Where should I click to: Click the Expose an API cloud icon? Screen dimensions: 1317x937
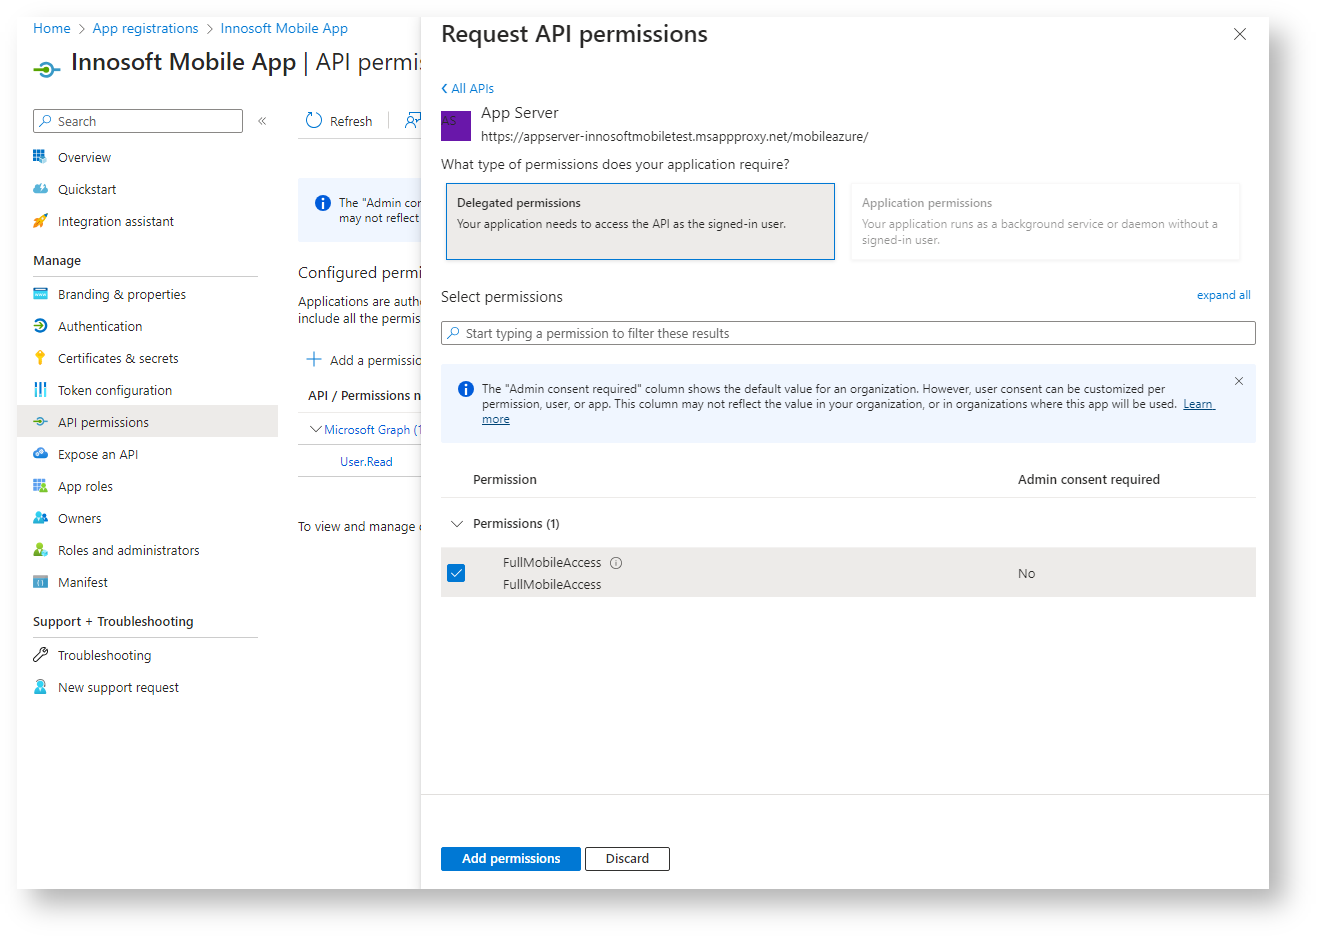(40, 454)
